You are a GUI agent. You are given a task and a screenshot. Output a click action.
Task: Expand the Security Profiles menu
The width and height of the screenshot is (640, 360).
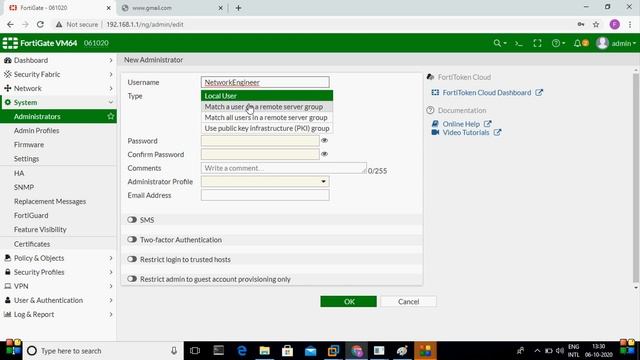click(58, 272)
